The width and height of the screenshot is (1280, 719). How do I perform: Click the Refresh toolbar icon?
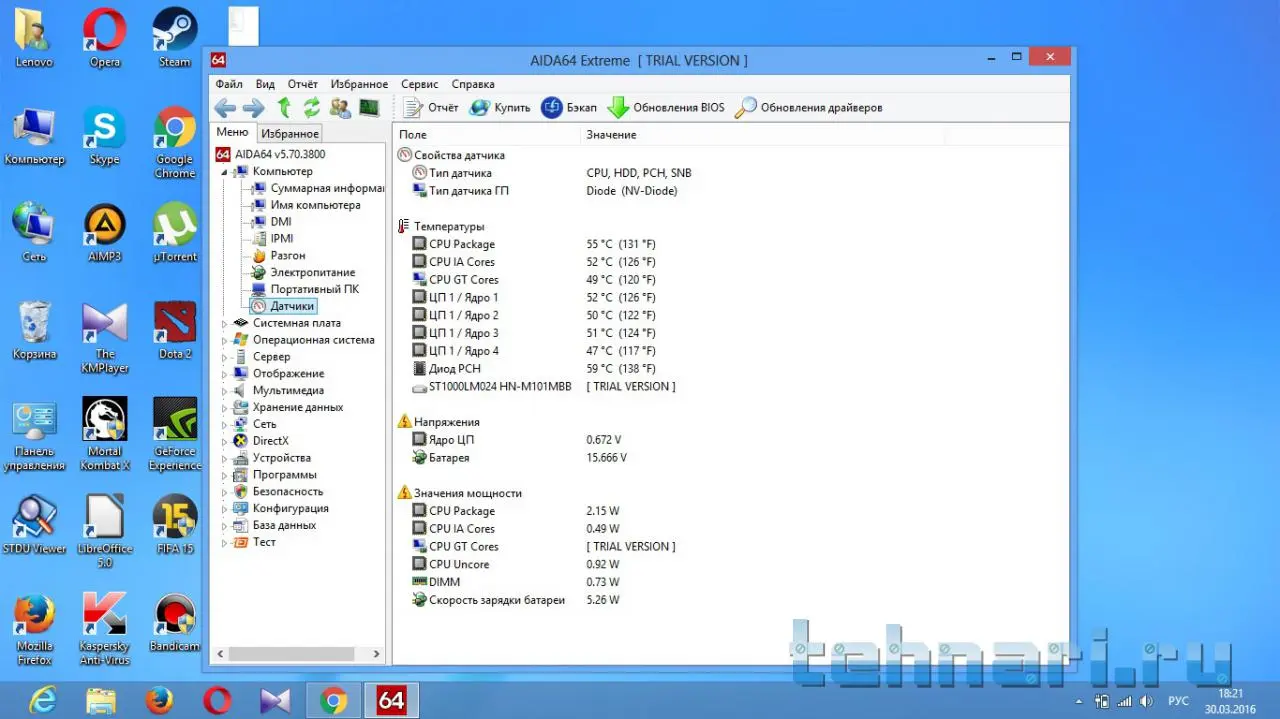pos(312,108)
